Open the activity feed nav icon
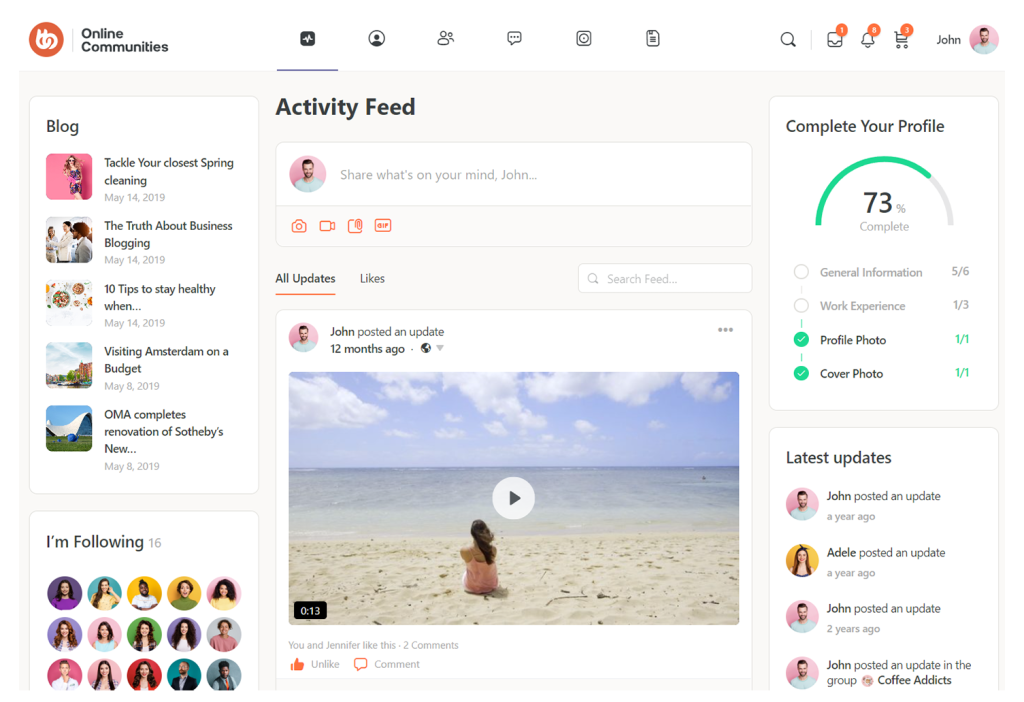The image size is (1024, 702). pos(307,39)
